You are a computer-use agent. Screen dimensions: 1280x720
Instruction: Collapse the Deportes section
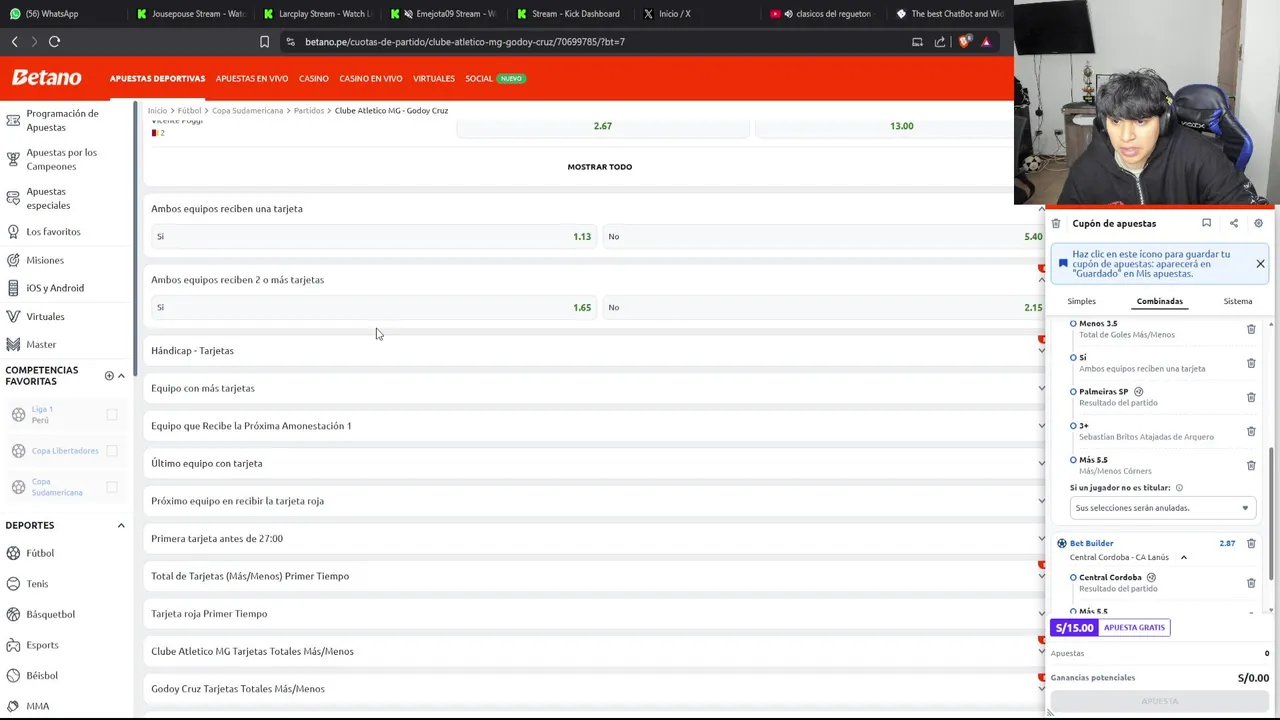click(x=121, y=525)
